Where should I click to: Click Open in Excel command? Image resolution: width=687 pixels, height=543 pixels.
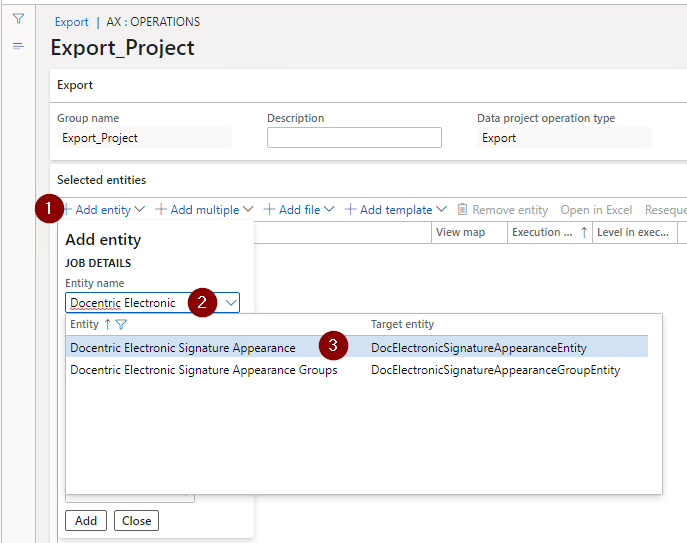(596, 210)
